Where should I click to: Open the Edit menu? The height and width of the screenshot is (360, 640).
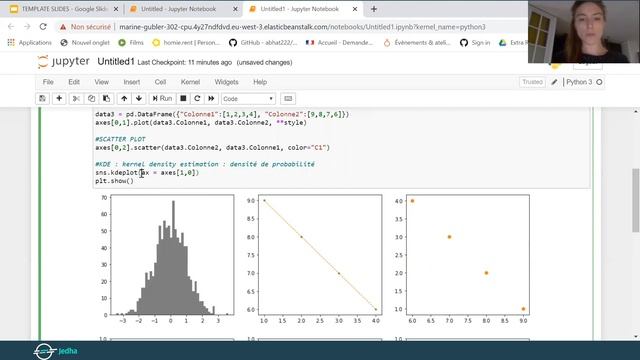(x=74, y=82)
